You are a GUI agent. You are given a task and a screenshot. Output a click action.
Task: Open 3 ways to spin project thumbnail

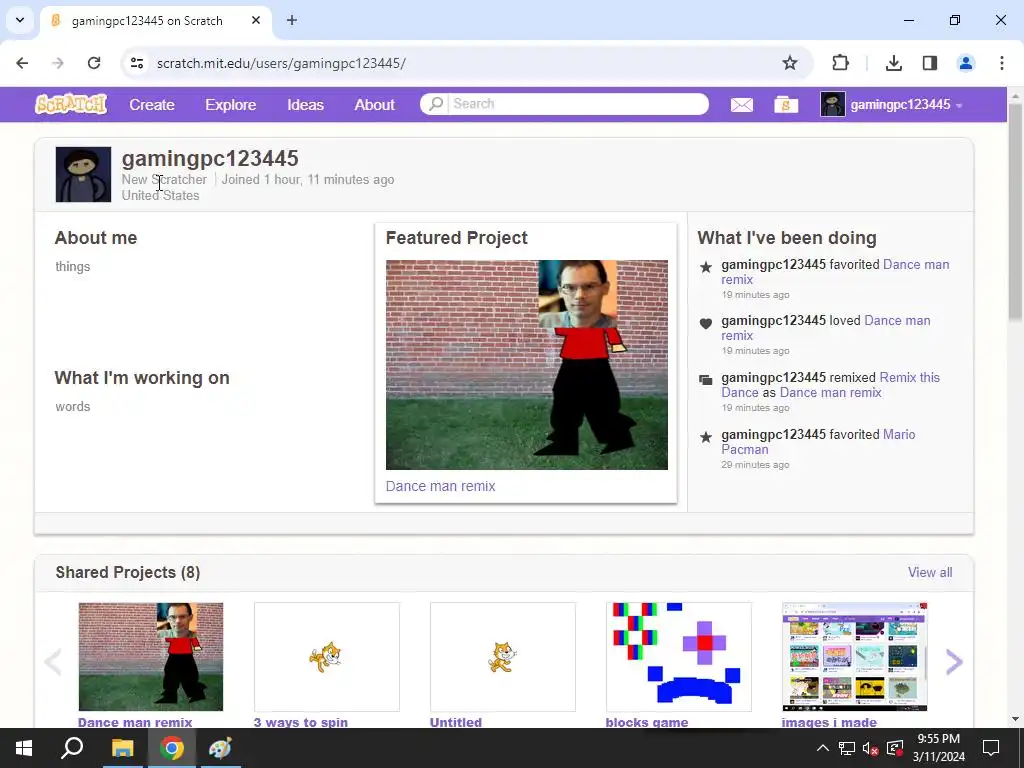[x=327, y=656]
